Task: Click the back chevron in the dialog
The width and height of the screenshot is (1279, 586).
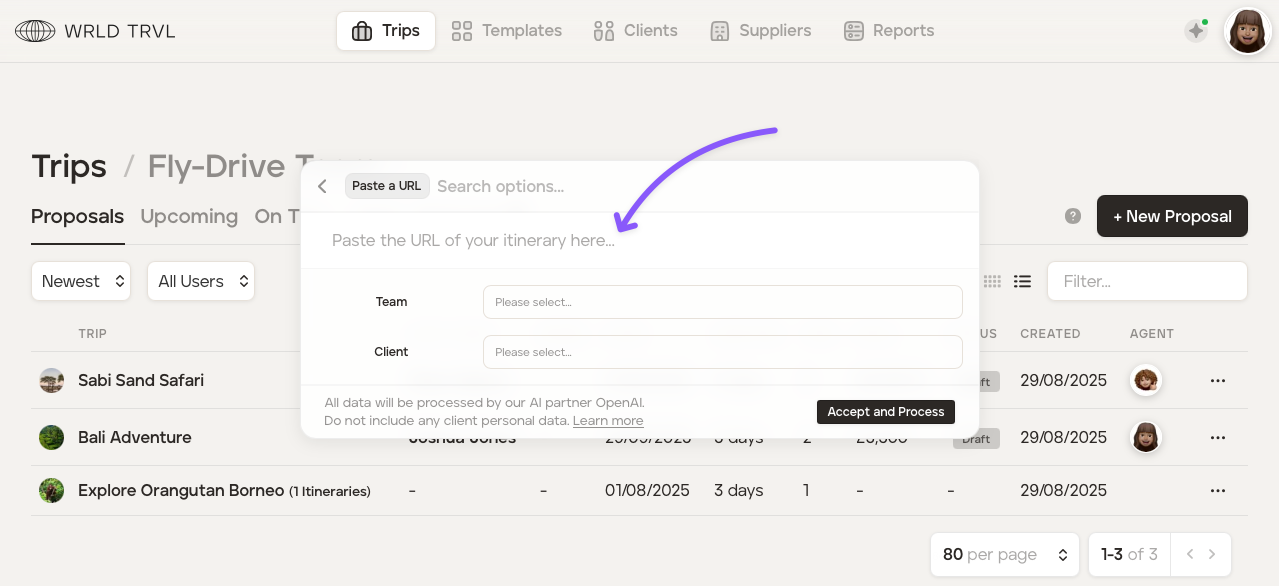Action: coord(322,187)
